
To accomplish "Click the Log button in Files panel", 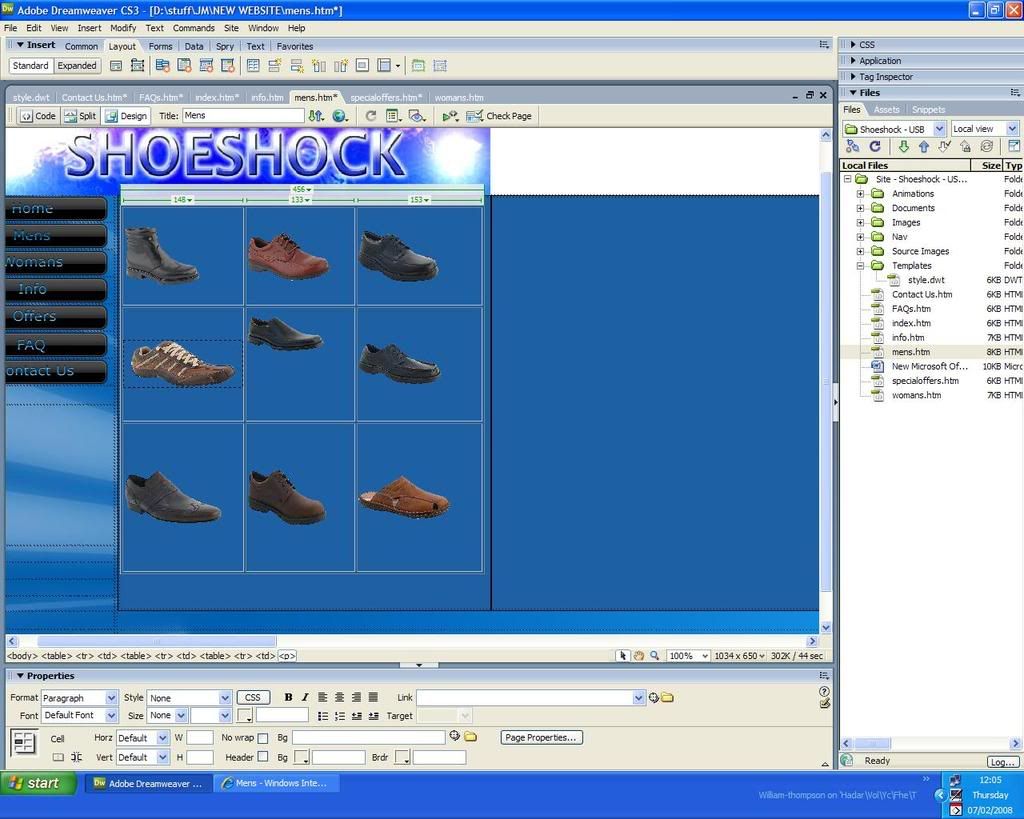I will pyautogui.click(x=1002, y=762).
